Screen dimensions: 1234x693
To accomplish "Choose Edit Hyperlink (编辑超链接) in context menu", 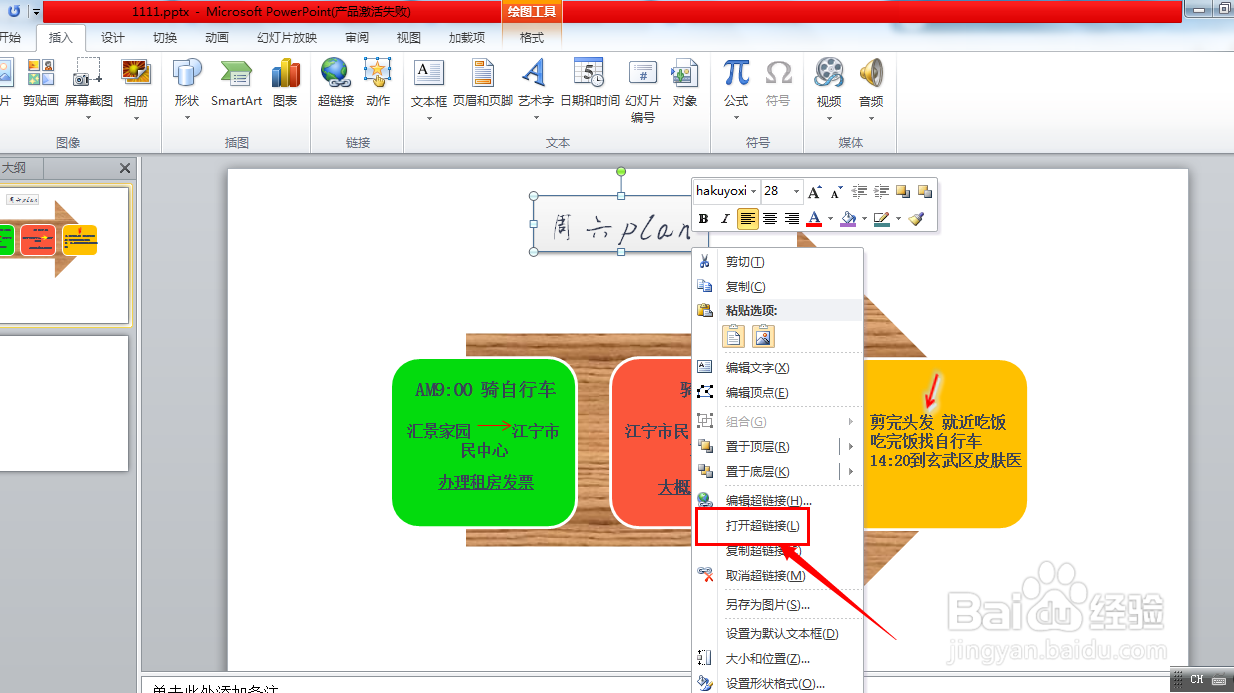I will pyautogui.click(x=778, y=500).
